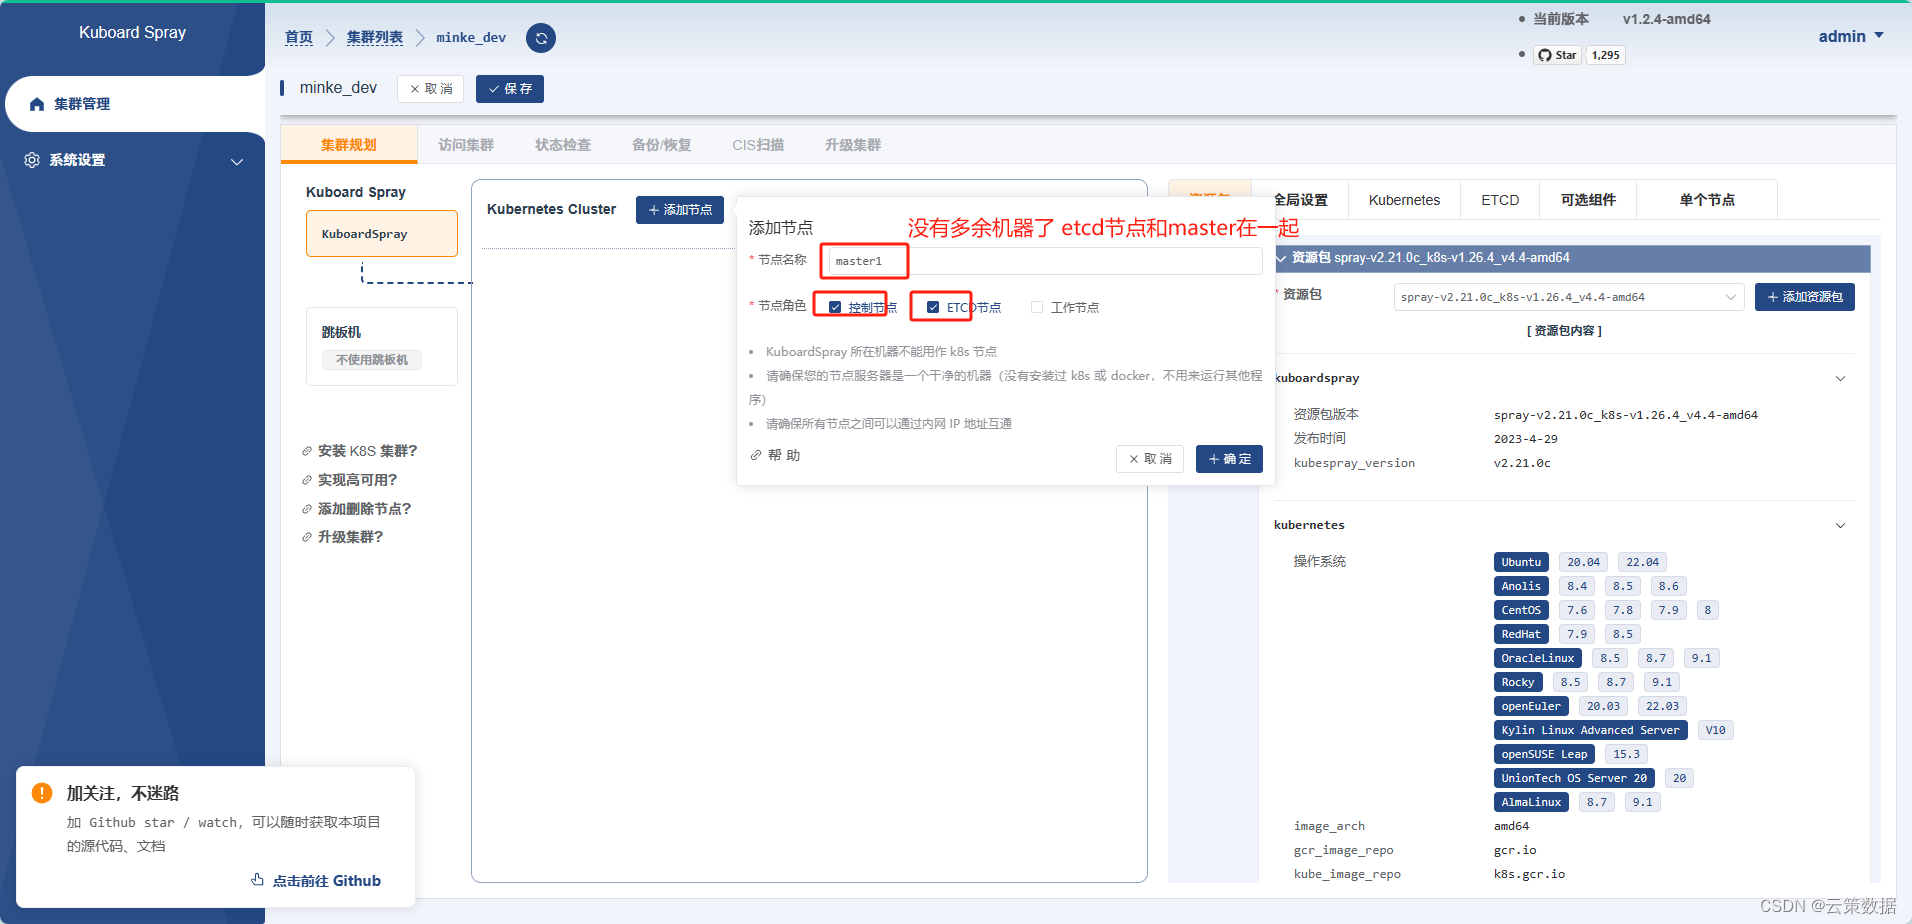The width and height of the screenshot is (1912, 924).
Task: Open the 资源包内容 link
Action: coord(1564,331)
